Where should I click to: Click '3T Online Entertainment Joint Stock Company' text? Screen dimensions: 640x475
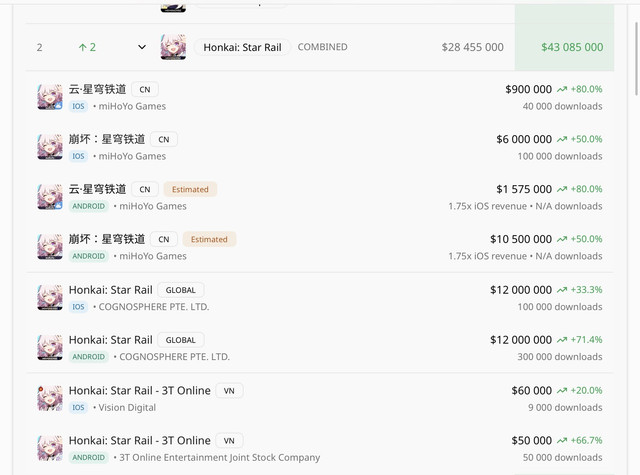click(220, 457)
